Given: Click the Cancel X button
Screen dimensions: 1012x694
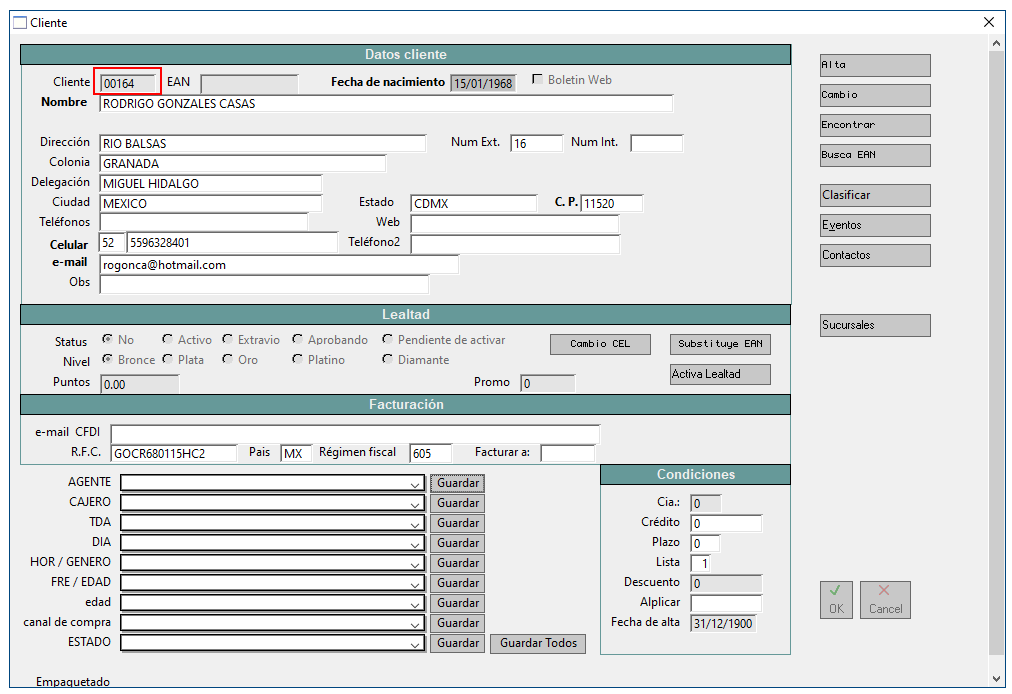Looking at the screenshot, I should click(x=885, y=600).
